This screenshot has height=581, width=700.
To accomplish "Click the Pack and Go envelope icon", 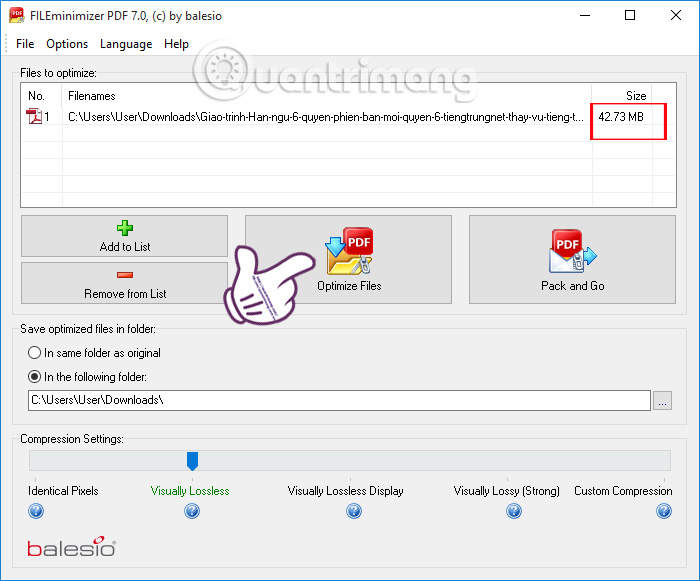I will [573, 251].
